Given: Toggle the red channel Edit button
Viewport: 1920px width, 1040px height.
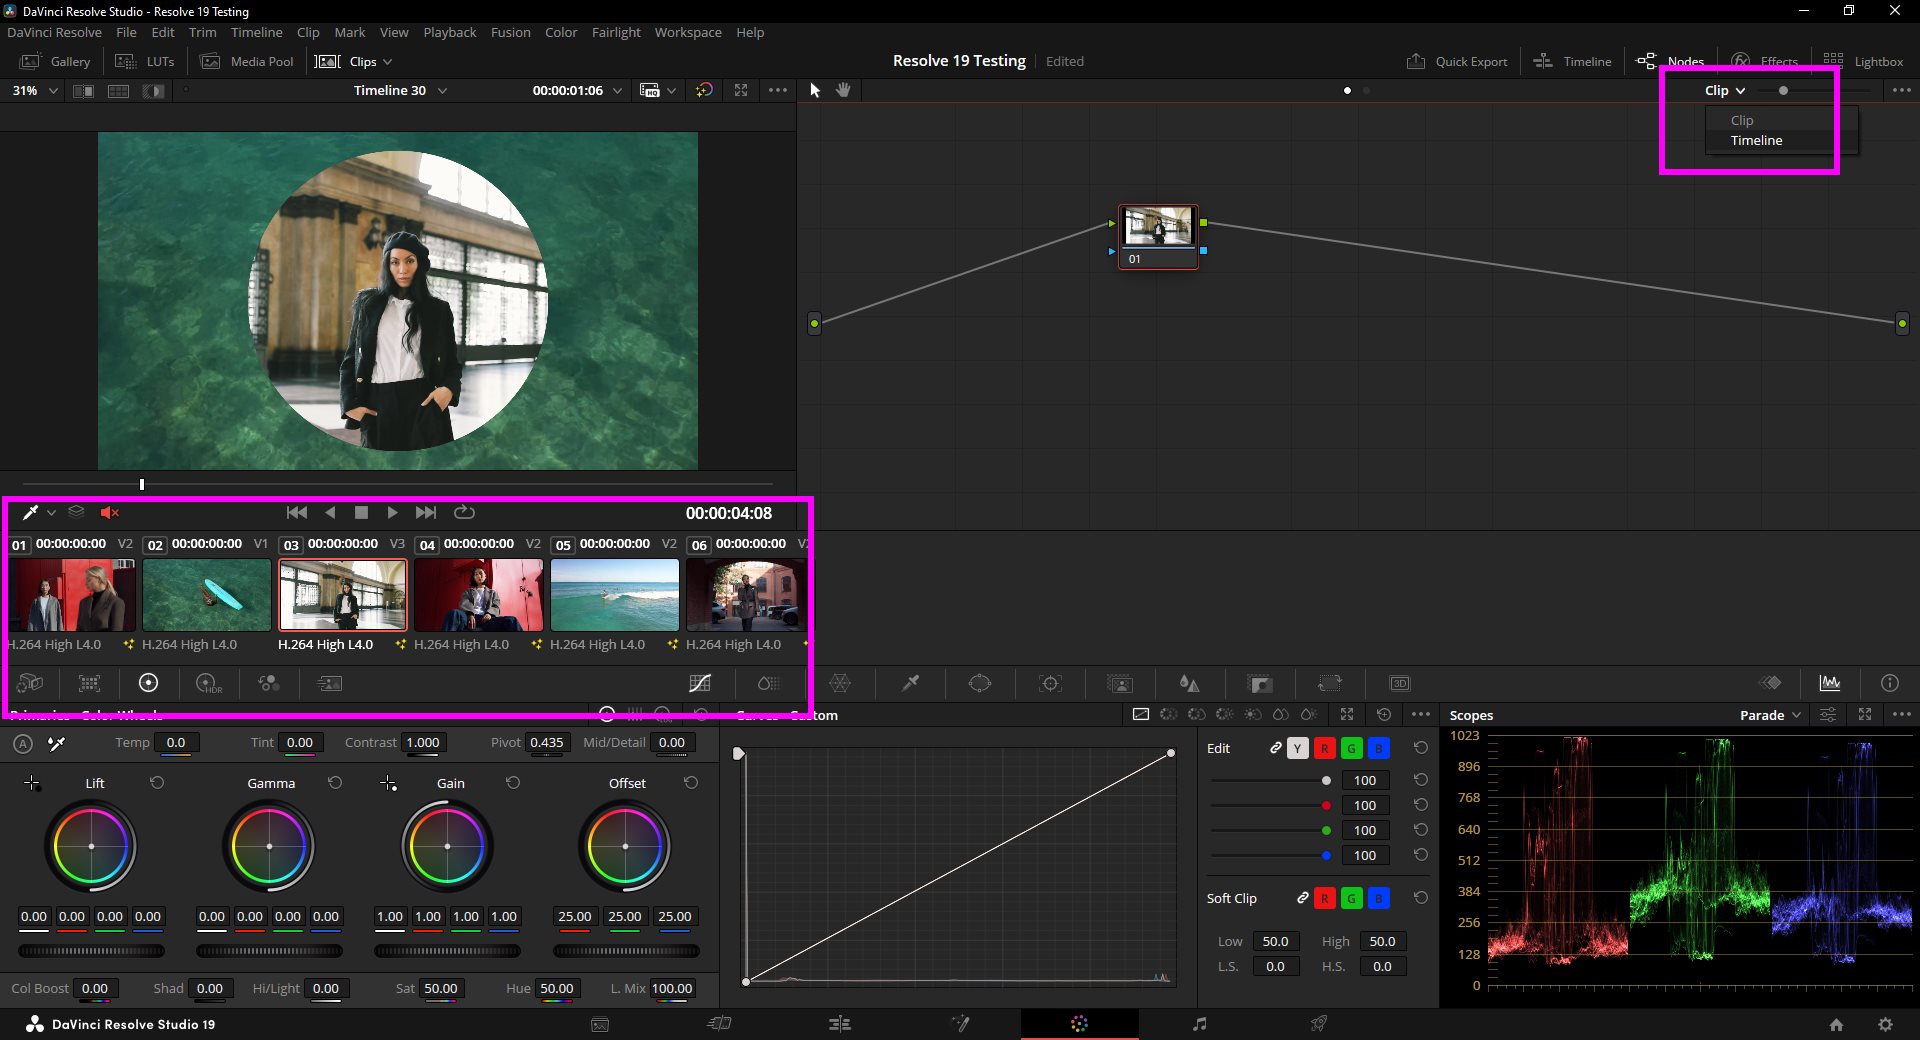Looking at the screenshot, I should click(x=1325, y=748).
